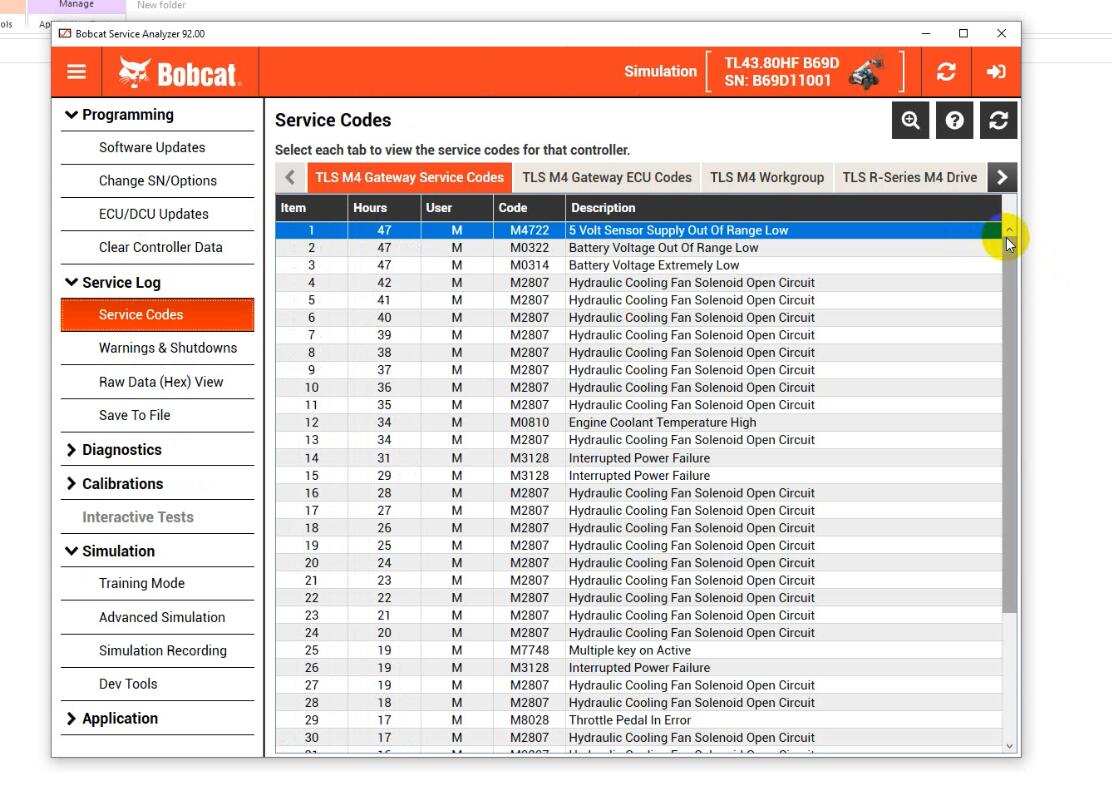The width and height of the screenshot is (1112, 798).
Task: Click the Description column header
Action: [x=784, y=208]
